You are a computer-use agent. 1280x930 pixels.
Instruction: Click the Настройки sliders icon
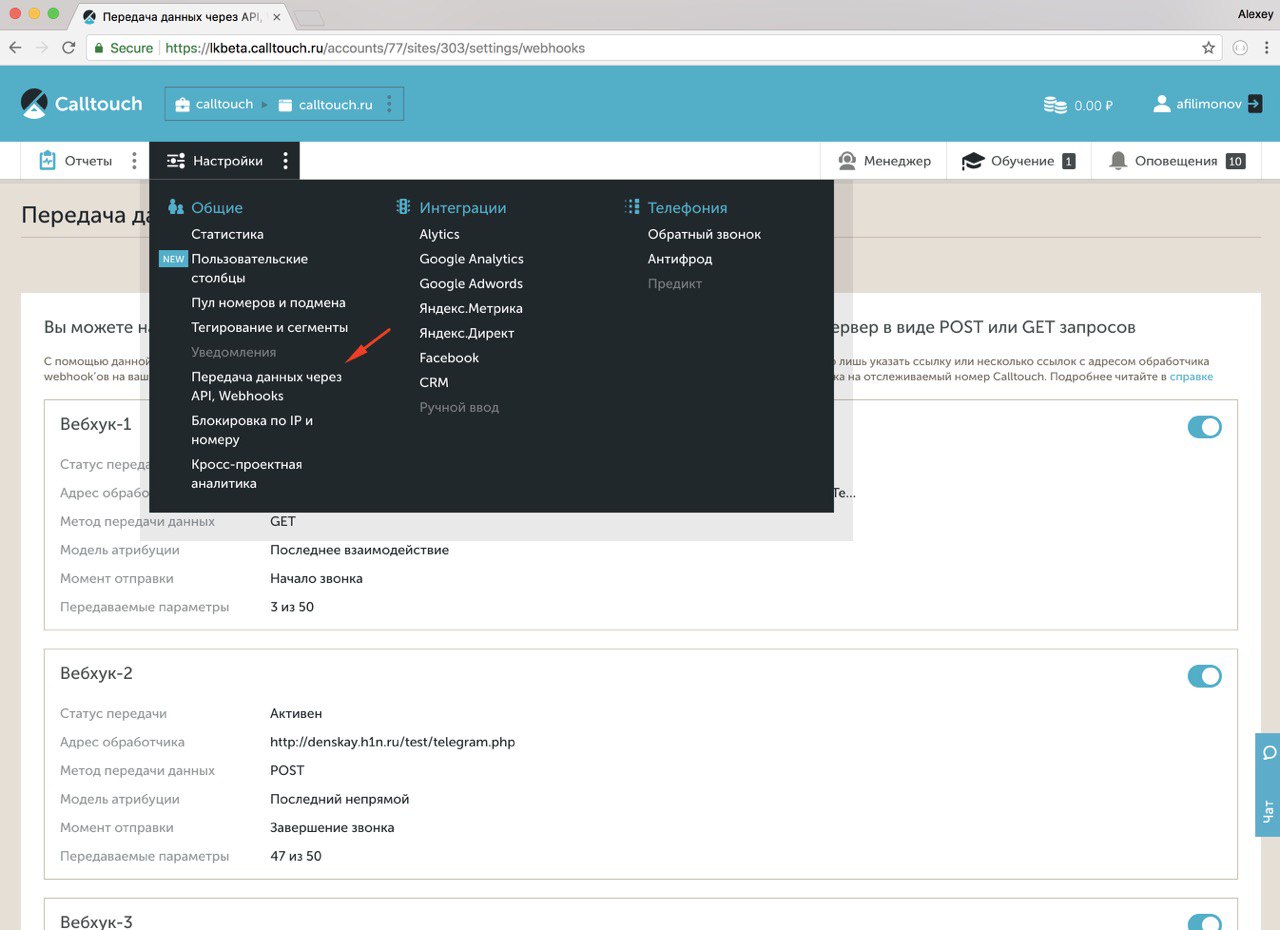176,160
